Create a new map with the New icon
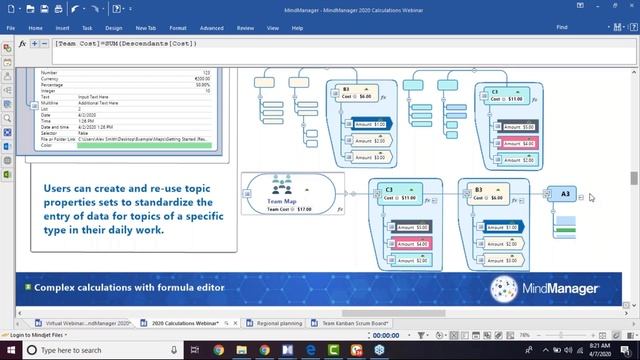Viewport: 640px width, 360px height. 11,9
